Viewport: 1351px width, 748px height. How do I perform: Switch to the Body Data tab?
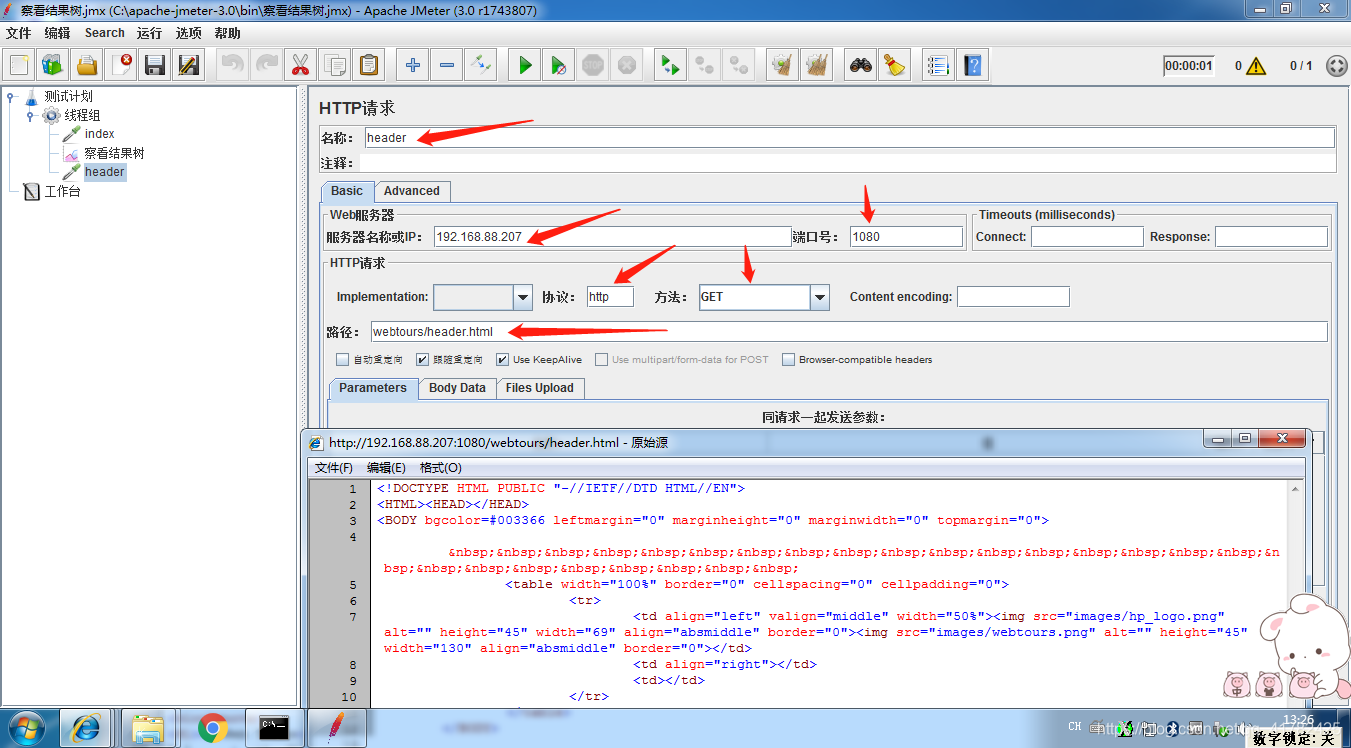pyautogui.click(x=457, y=388)
